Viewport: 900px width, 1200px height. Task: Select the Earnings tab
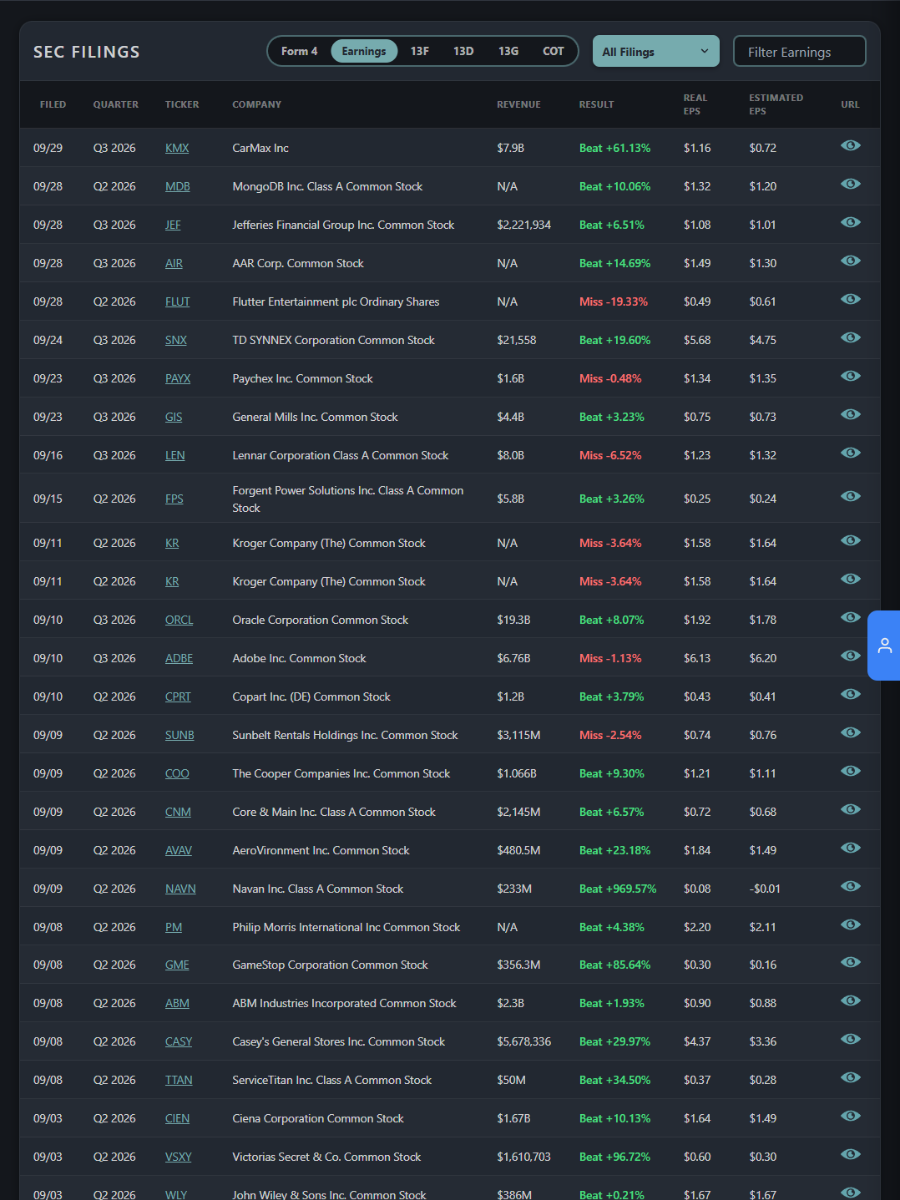[x=364, y=51]
